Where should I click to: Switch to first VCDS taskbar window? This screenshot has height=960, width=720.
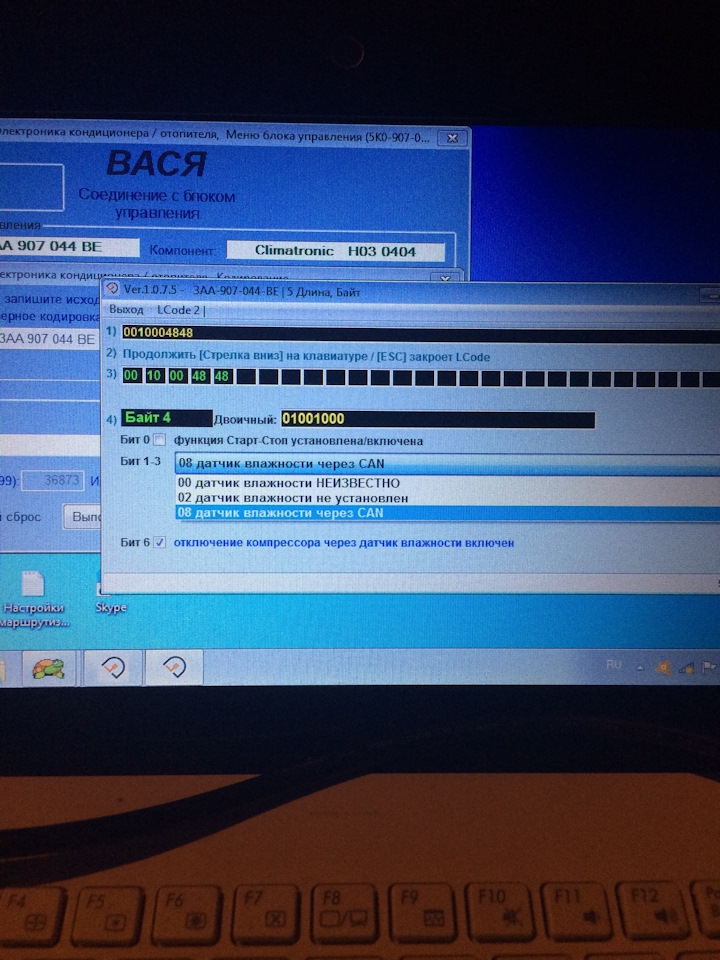tap(110, 666)
